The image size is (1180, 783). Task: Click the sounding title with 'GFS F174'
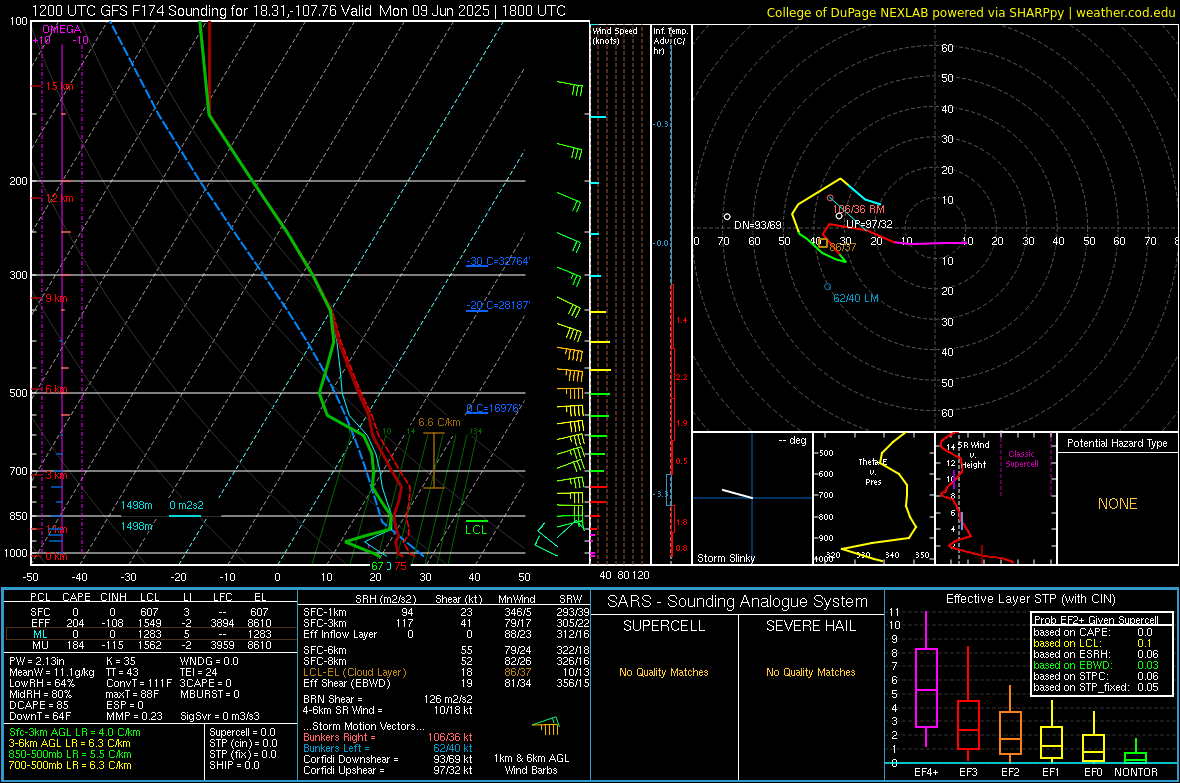299,11
